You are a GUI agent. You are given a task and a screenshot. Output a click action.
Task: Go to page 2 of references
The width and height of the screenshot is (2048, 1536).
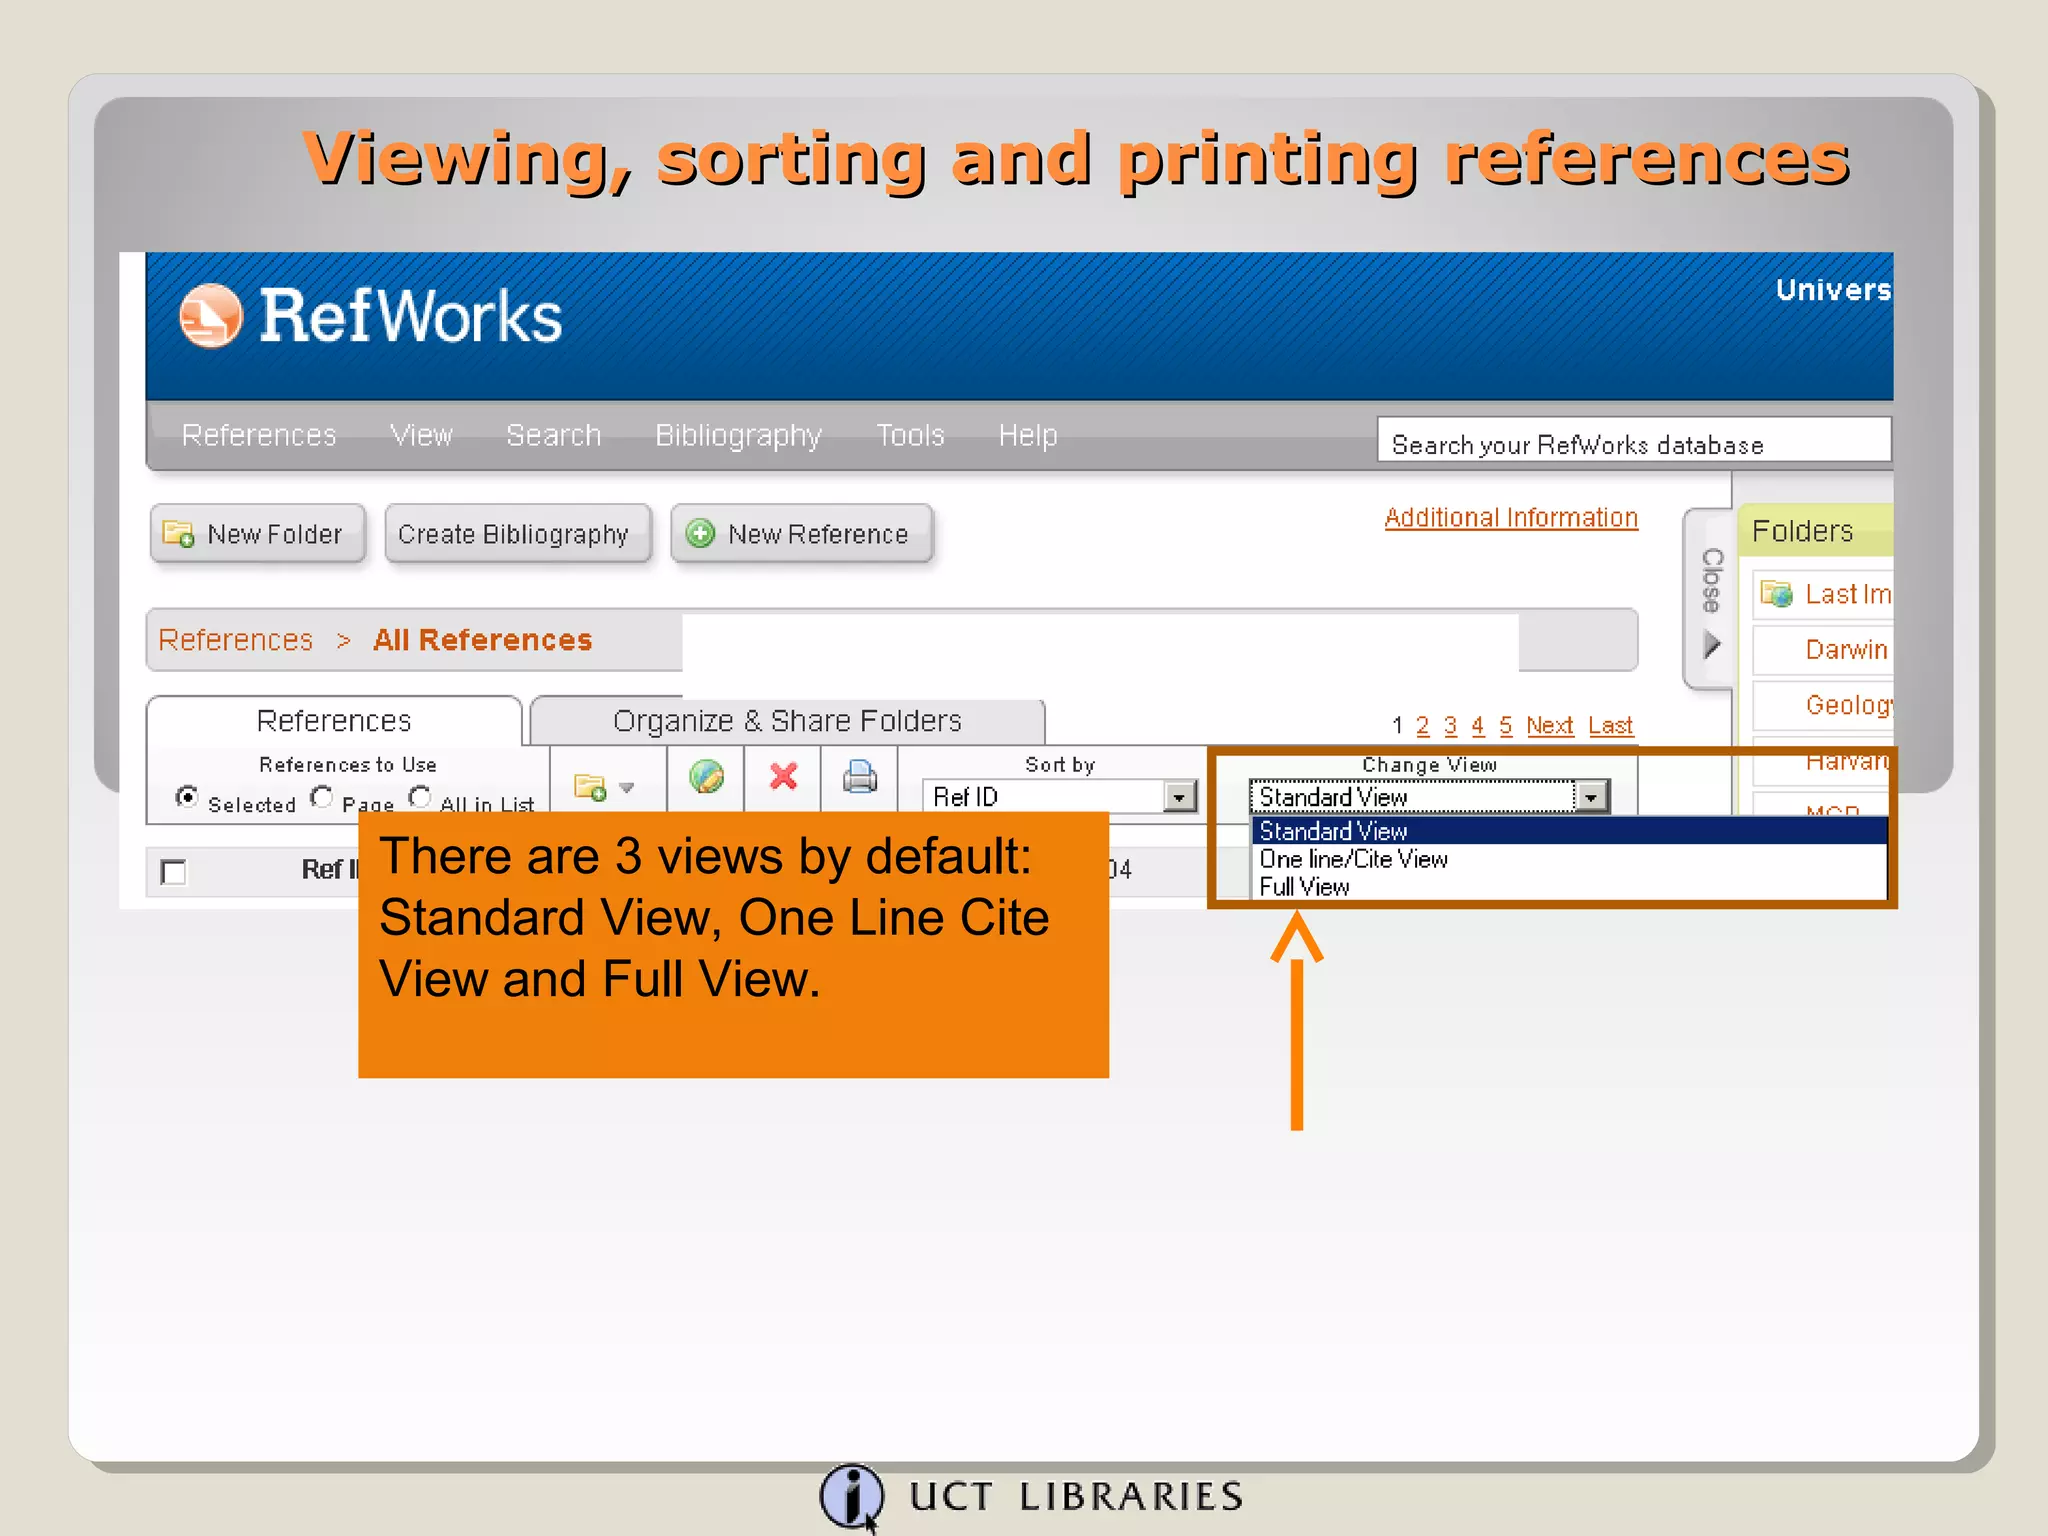(1422, 725)
